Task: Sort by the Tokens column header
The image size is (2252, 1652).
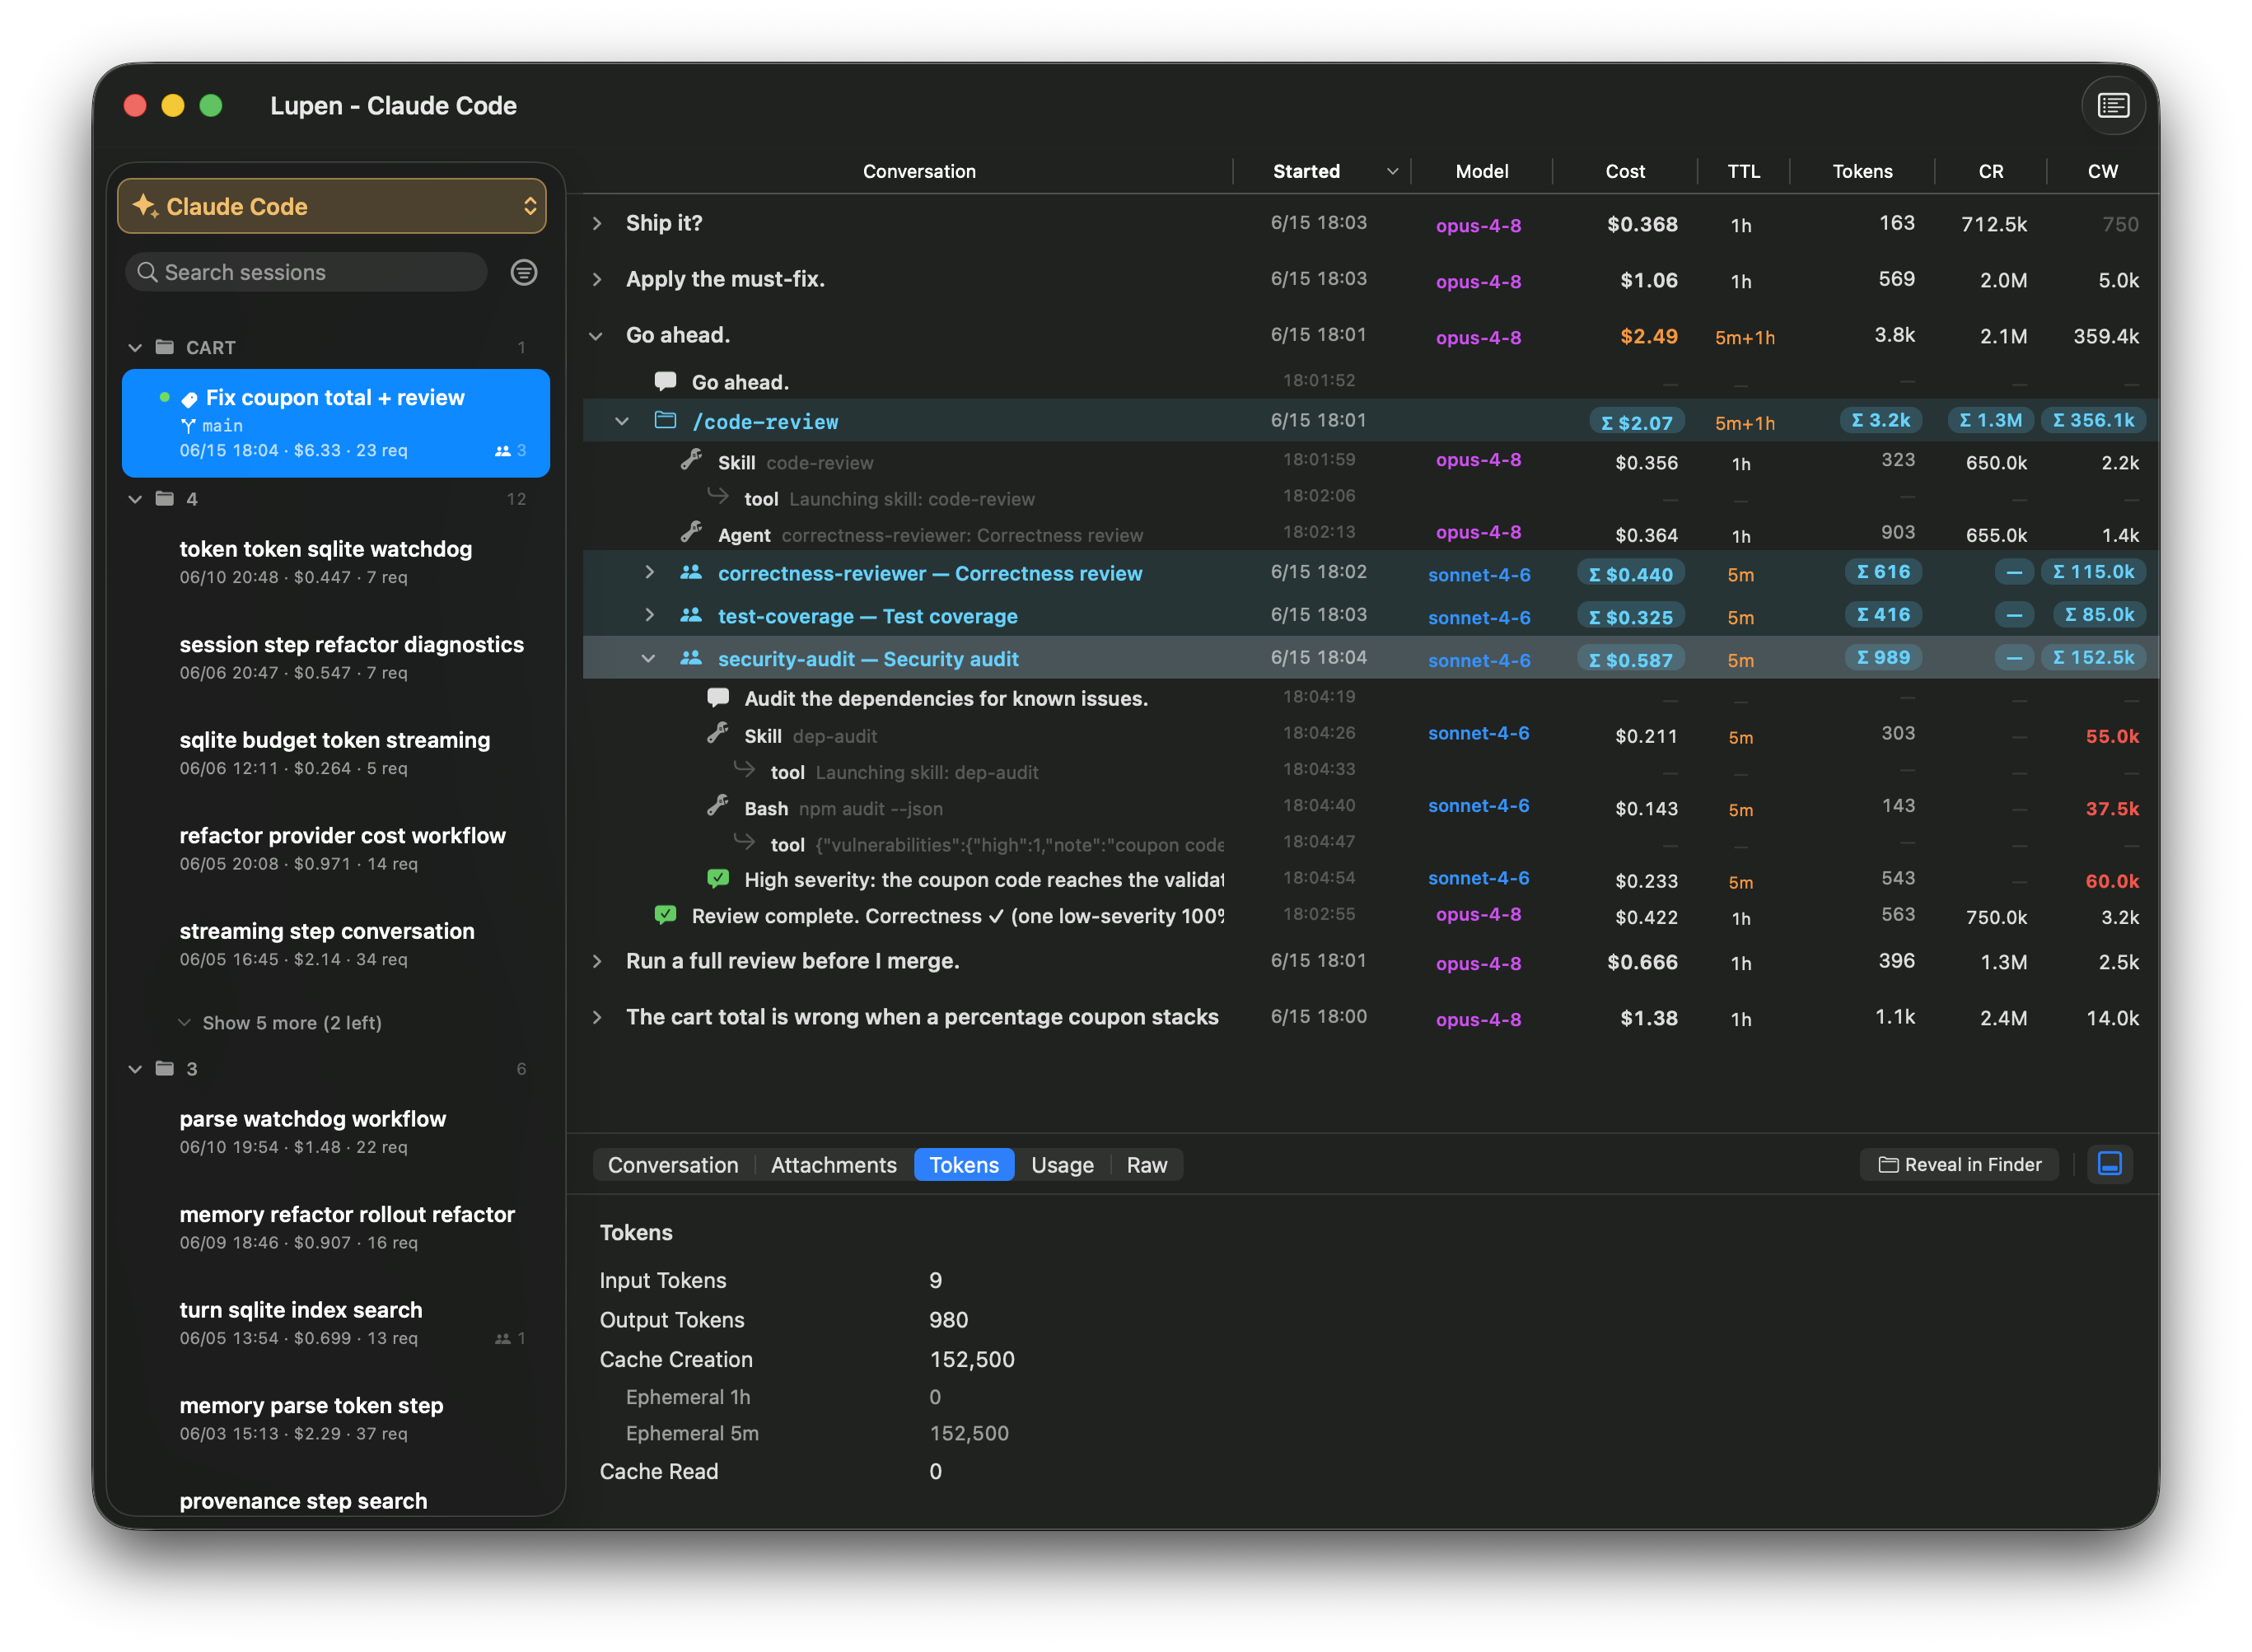Action: (1861, 171)
